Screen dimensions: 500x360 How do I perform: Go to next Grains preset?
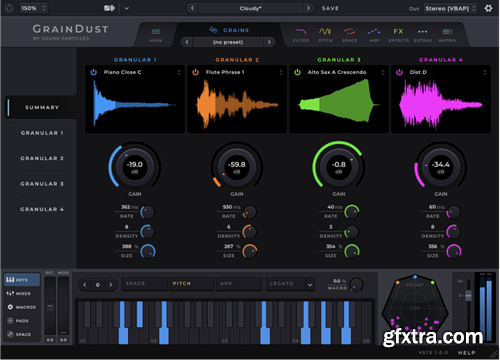pyautogui.click(x=269, y=42)
